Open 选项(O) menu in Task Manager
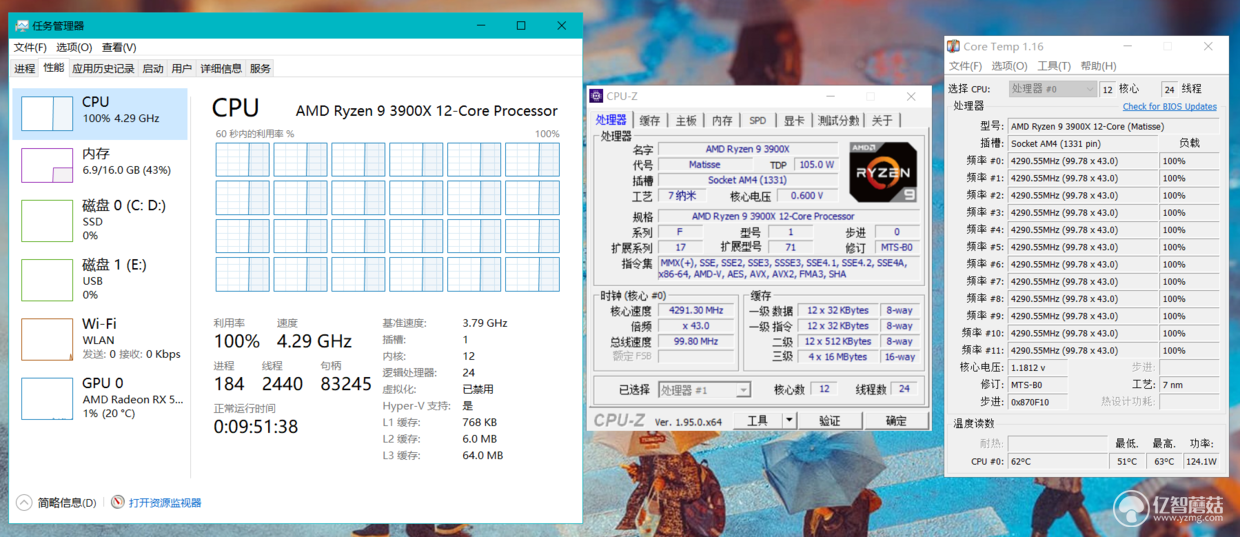The image size is (1240, 537). pos(74,47)
